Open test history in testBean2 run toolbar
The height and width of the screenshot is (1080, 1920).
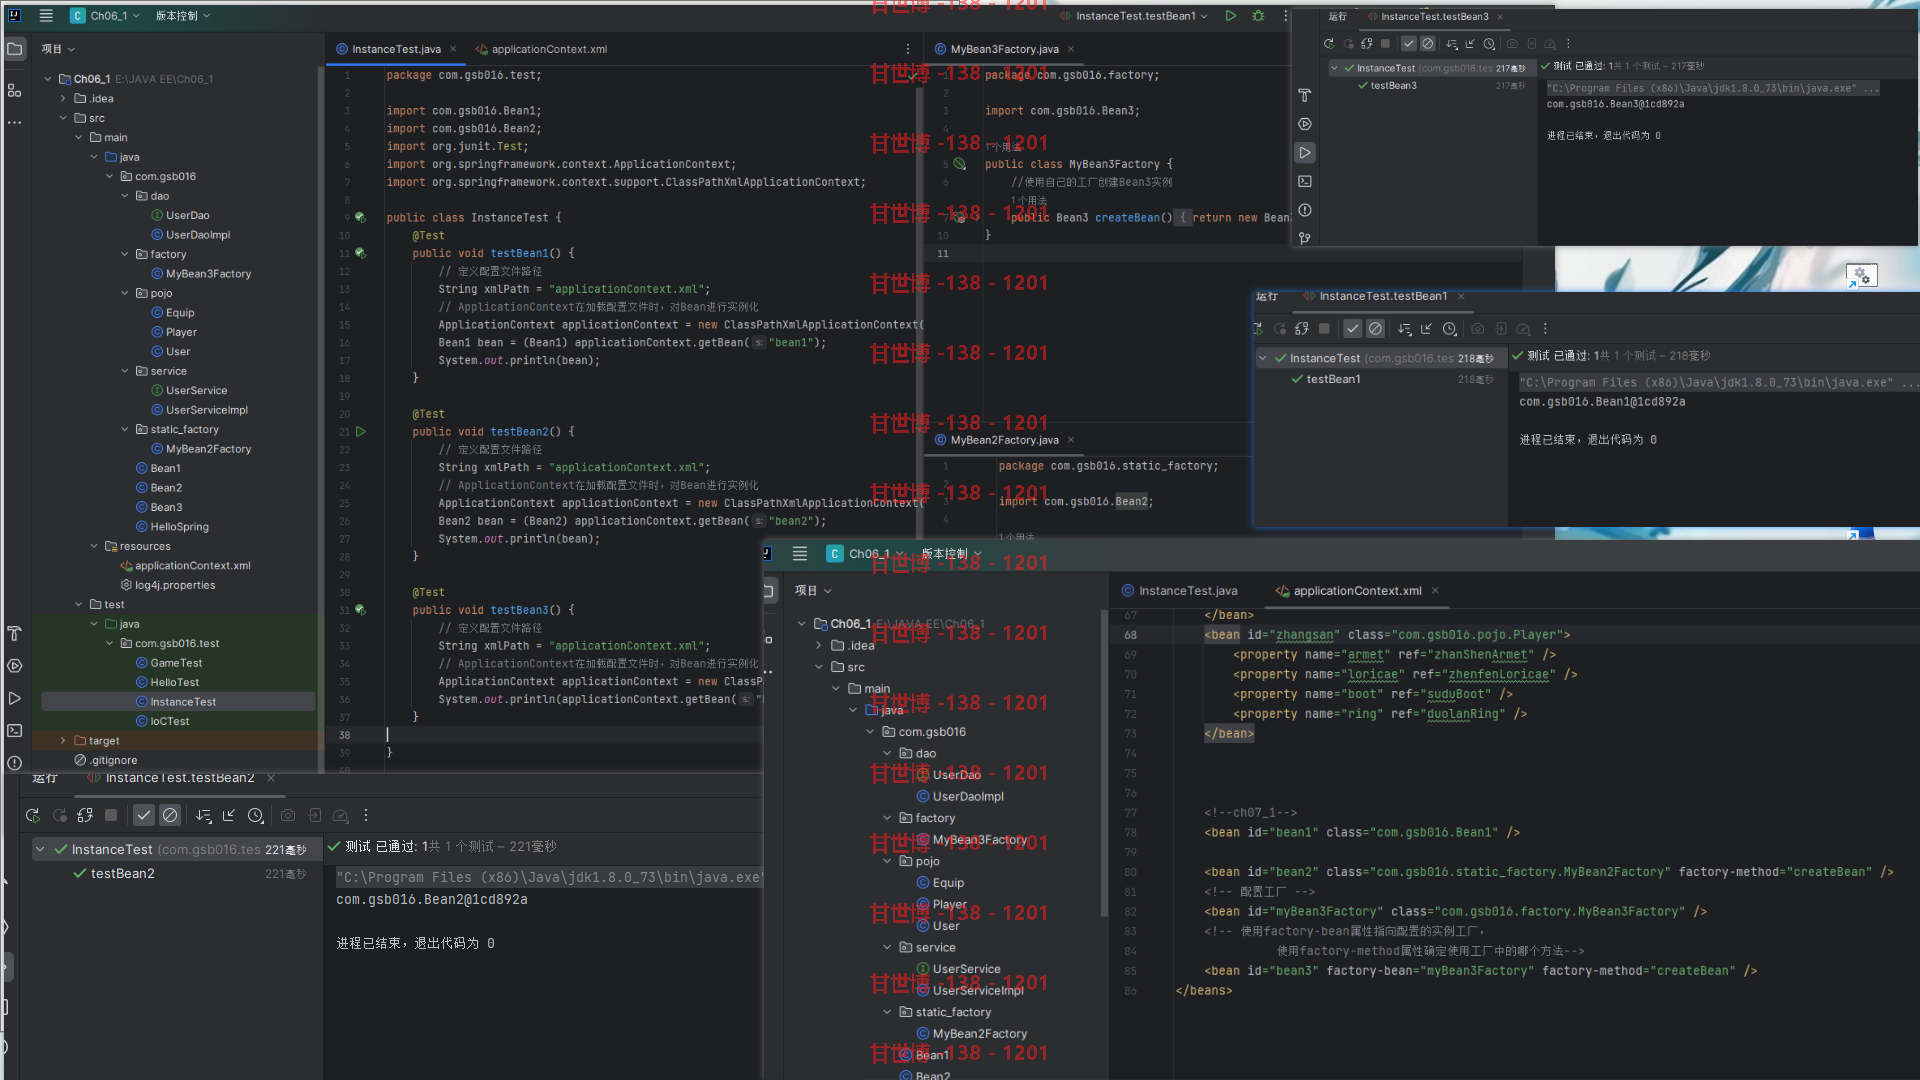click(256, 815)
